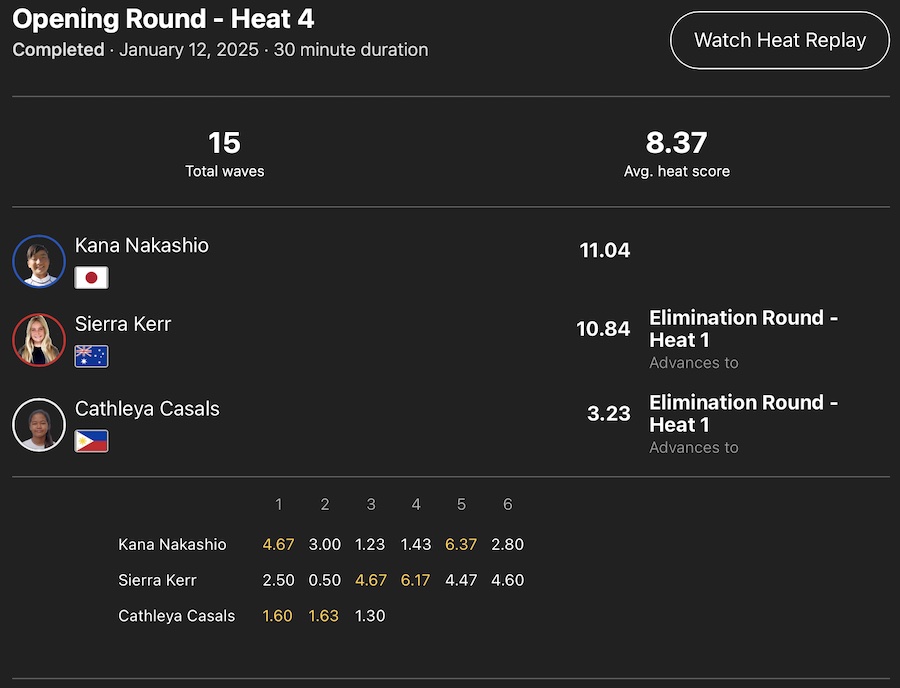Click the Australia flag icon
Image resolution: width=900 pixels, height=688 pixels.
92,356
